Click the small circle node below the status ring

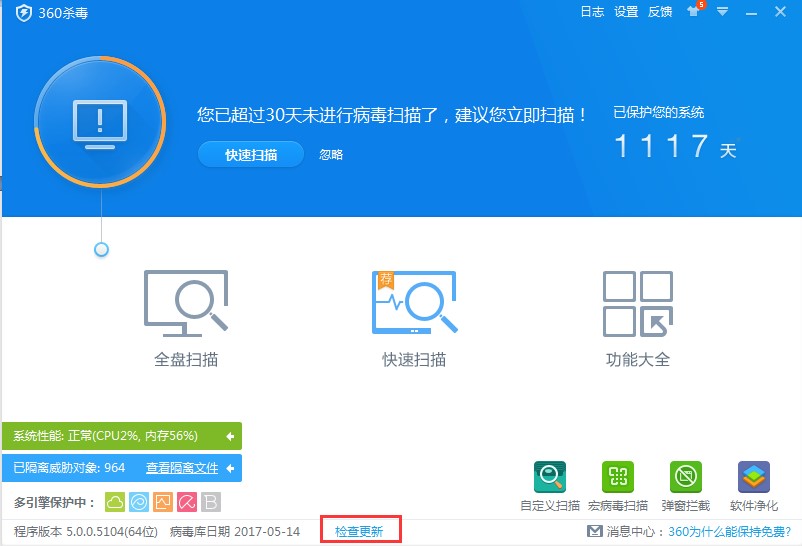[101, 250]
